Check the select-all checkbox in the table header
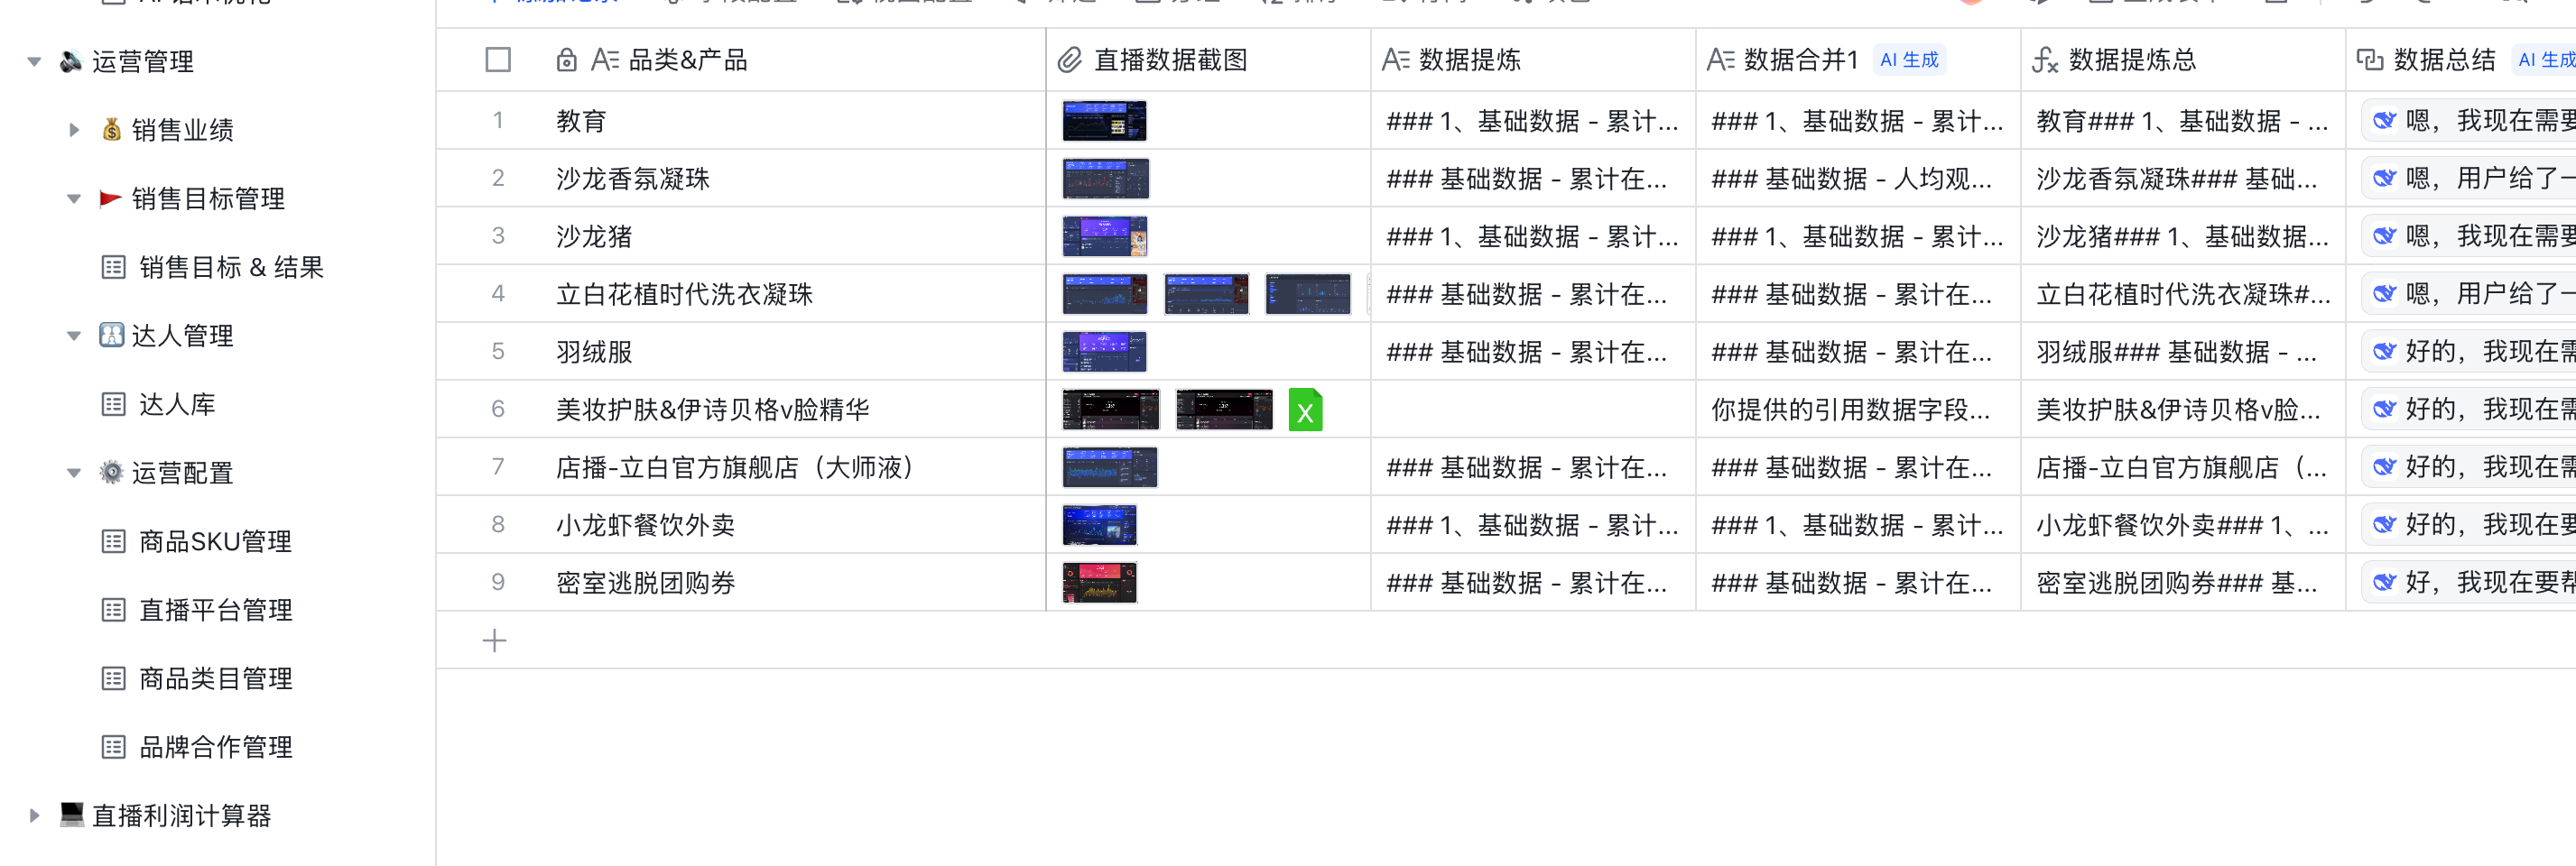This screenshot has width=2576, height=866. point(497,60)
